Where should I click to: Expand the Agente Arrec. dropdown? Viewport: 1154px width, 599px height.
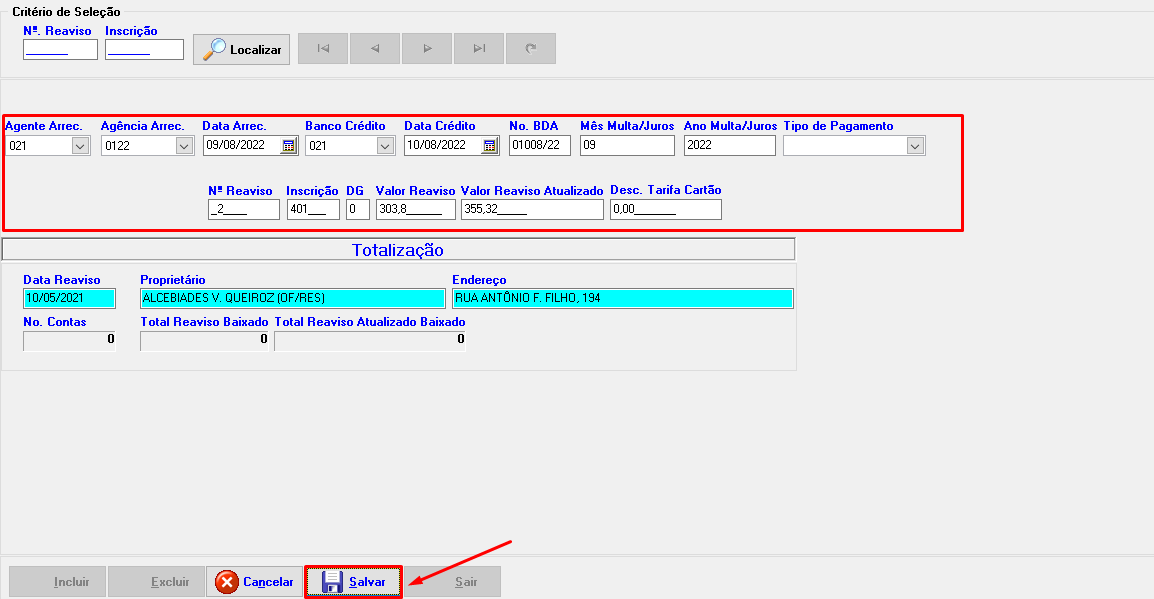(81, 146)
